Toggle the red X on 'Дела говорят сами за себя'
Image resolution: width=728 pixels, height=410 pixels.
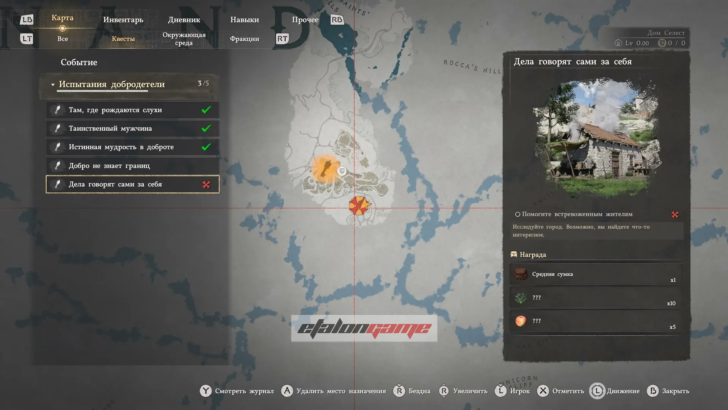pyautogui.click(x=205, y=185)
